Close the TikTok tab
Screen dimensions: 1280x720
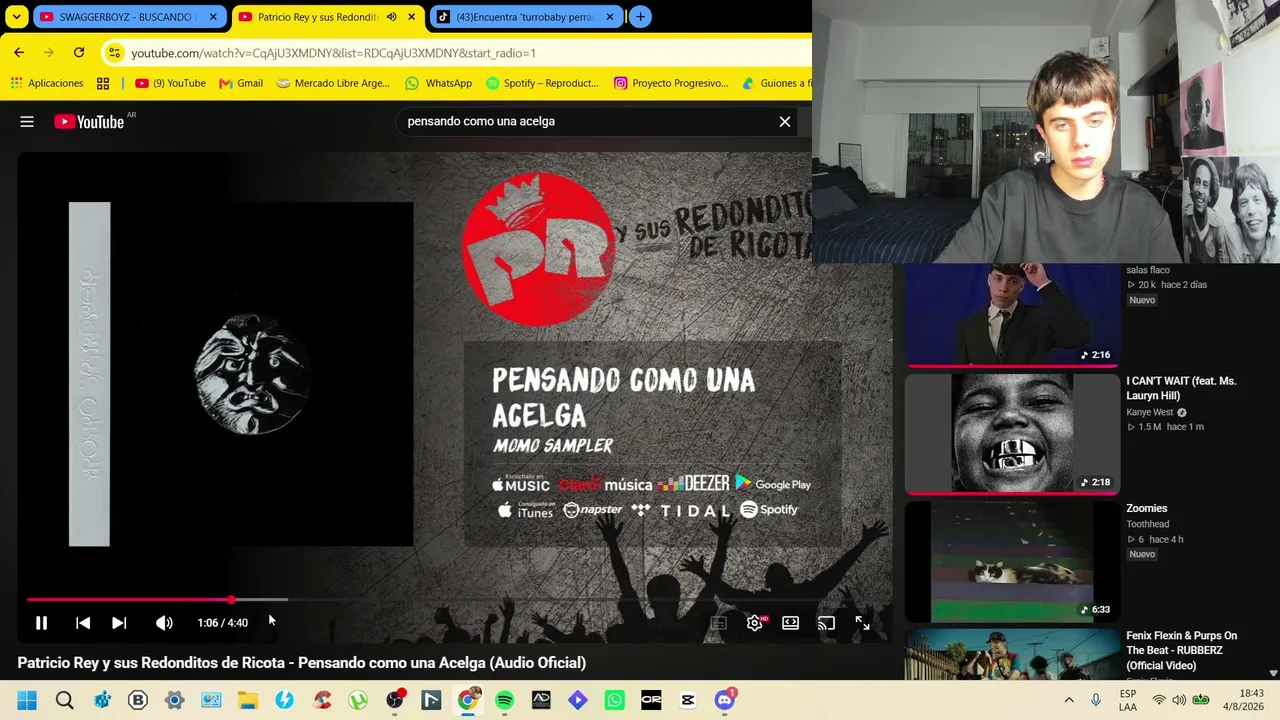(x=610, y=17)
